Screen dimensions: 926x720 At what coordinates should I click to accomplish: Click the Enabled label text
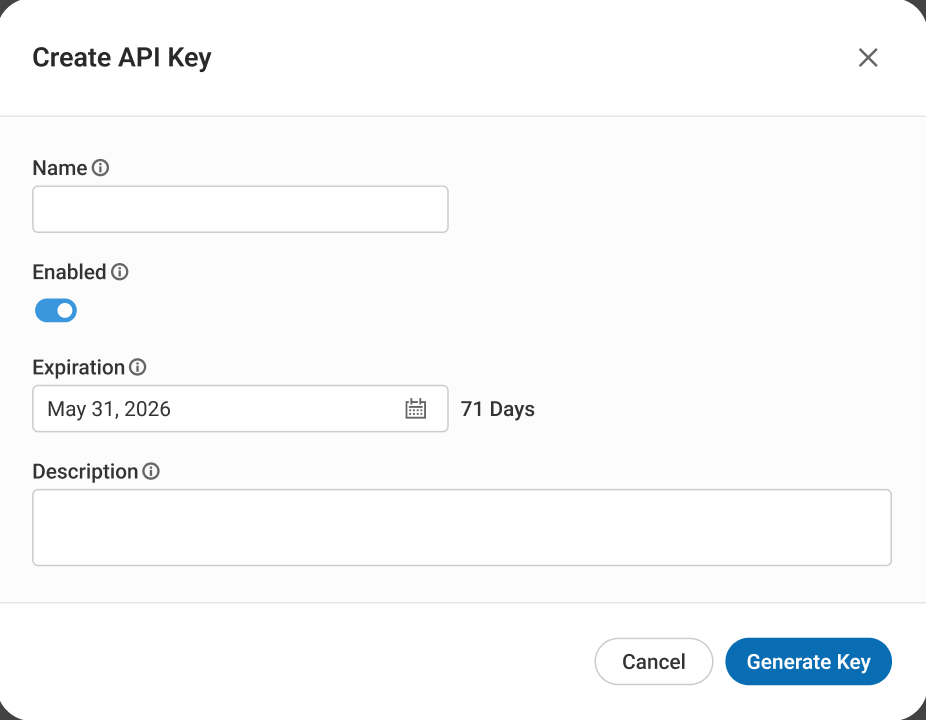click(69, 272)
